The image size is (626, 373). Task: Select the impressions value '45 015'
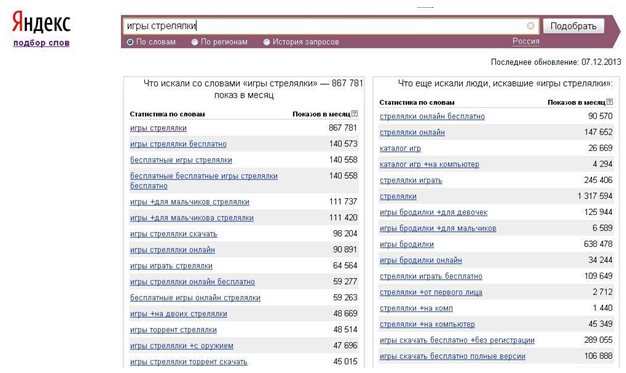pyautogui.click(x=345, y=361)
